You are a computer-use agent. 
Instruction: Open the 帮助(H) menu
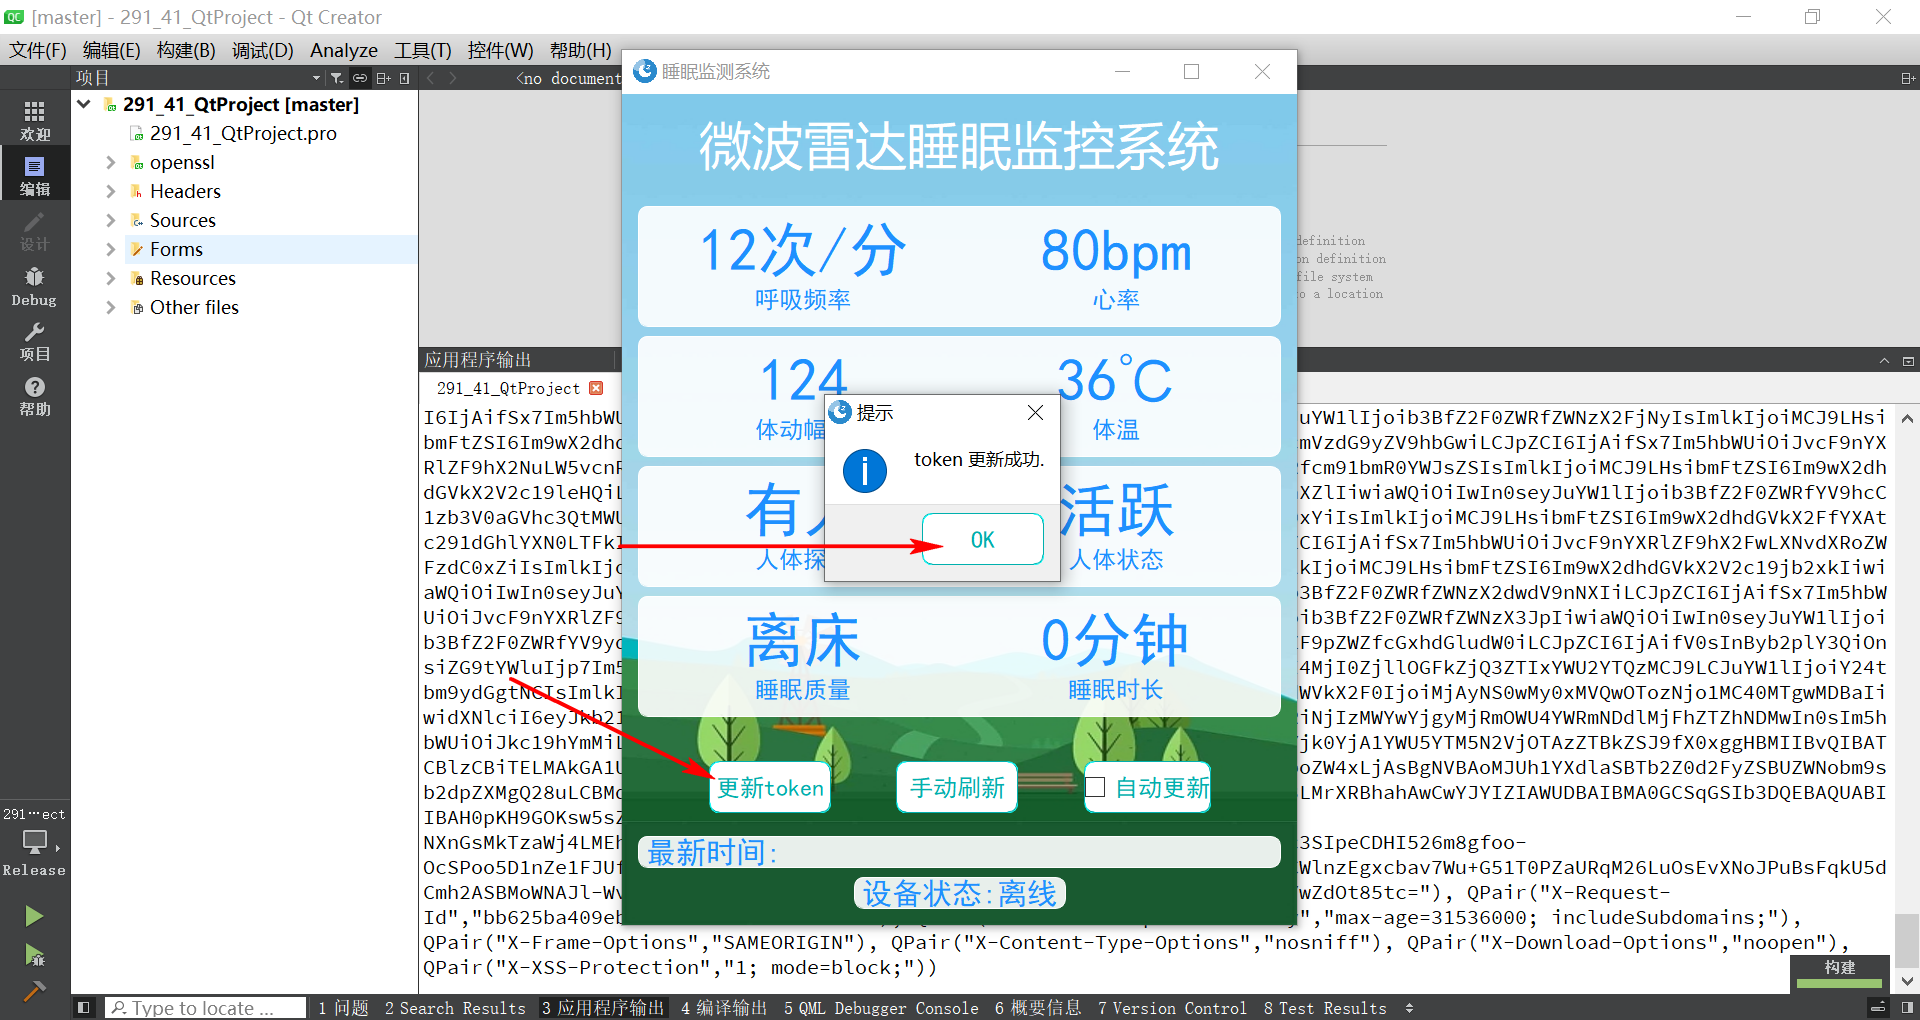[x=580, y=50]
